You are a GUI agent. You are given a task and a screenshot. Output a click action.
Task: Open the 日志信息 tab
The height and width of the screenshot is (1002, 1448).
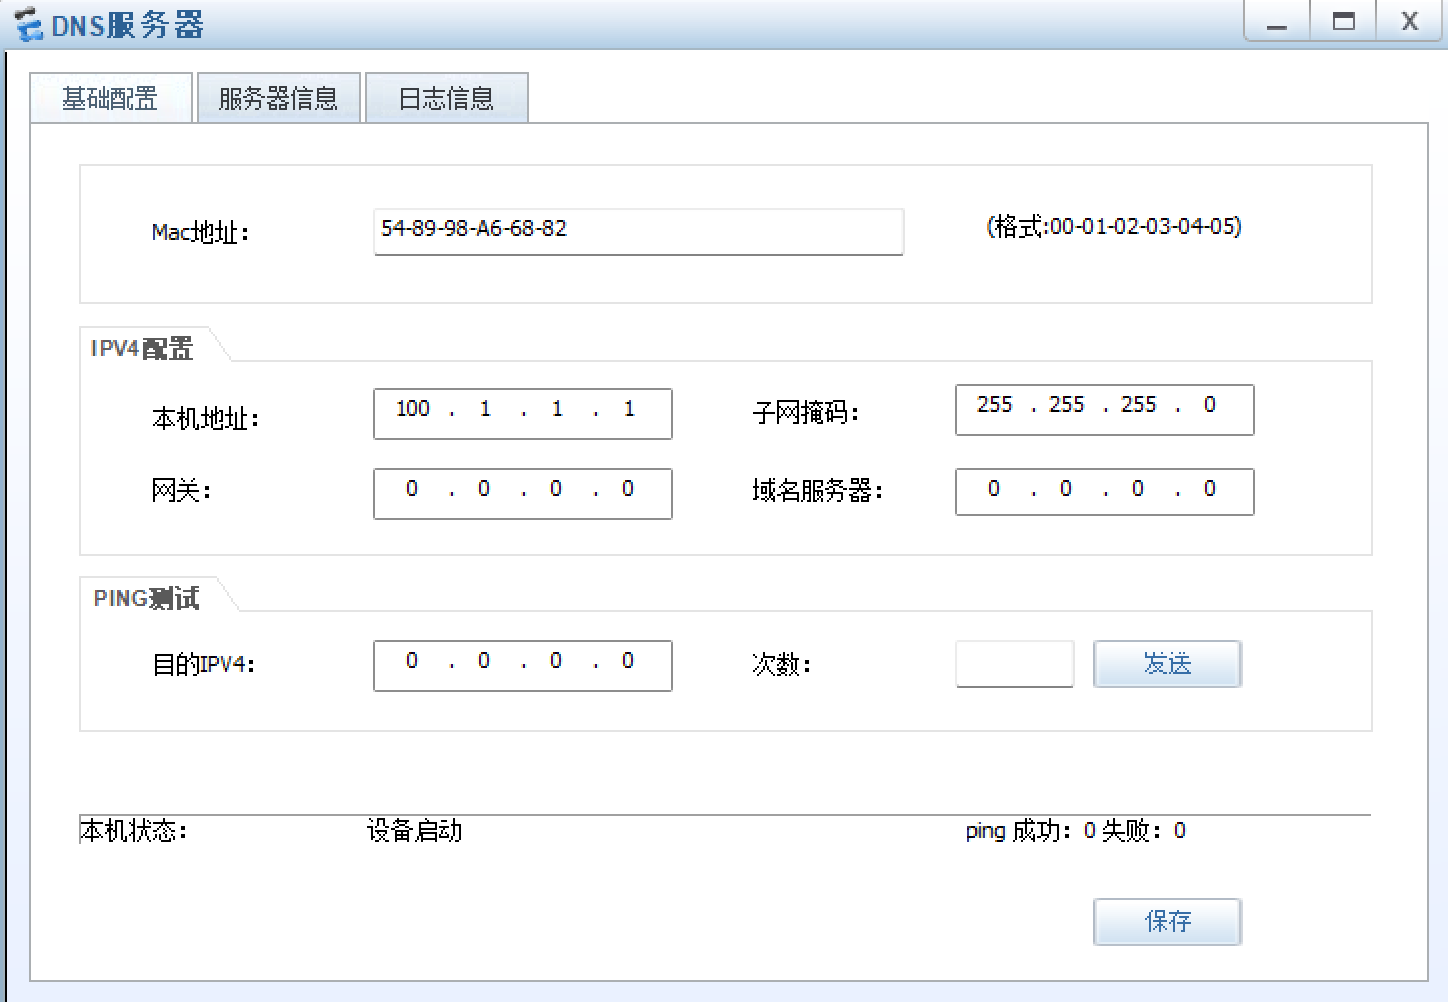[x=446, y=98]
